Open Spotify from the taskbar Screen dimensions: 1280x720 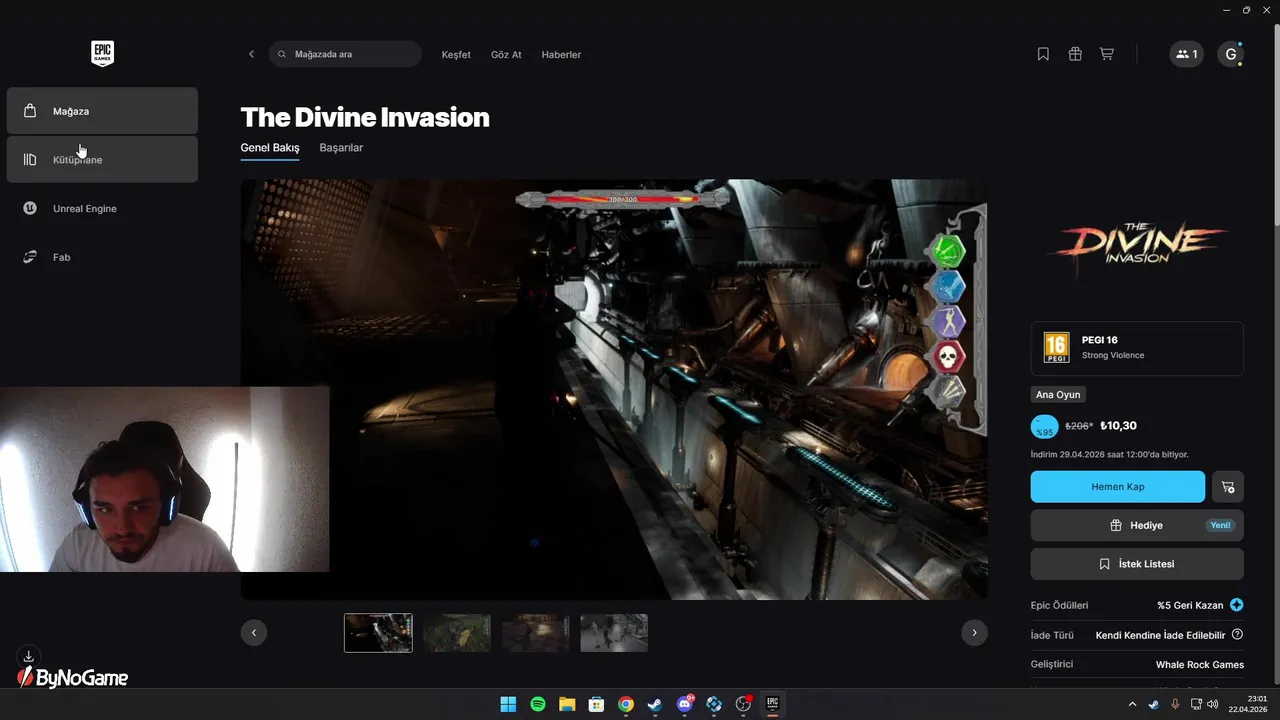pos(538,704)
